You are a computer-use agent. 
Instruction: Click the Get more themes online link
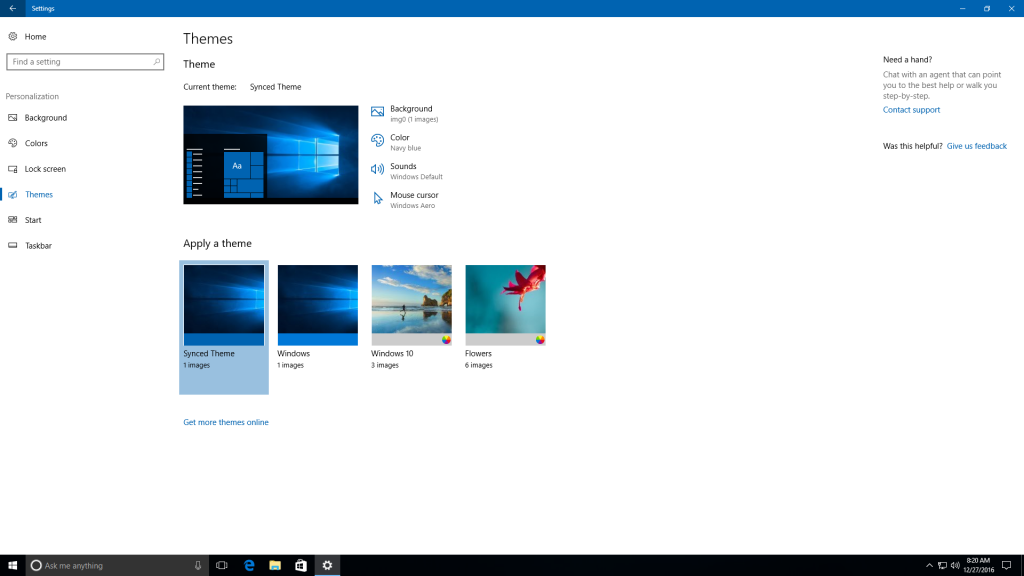226,422
